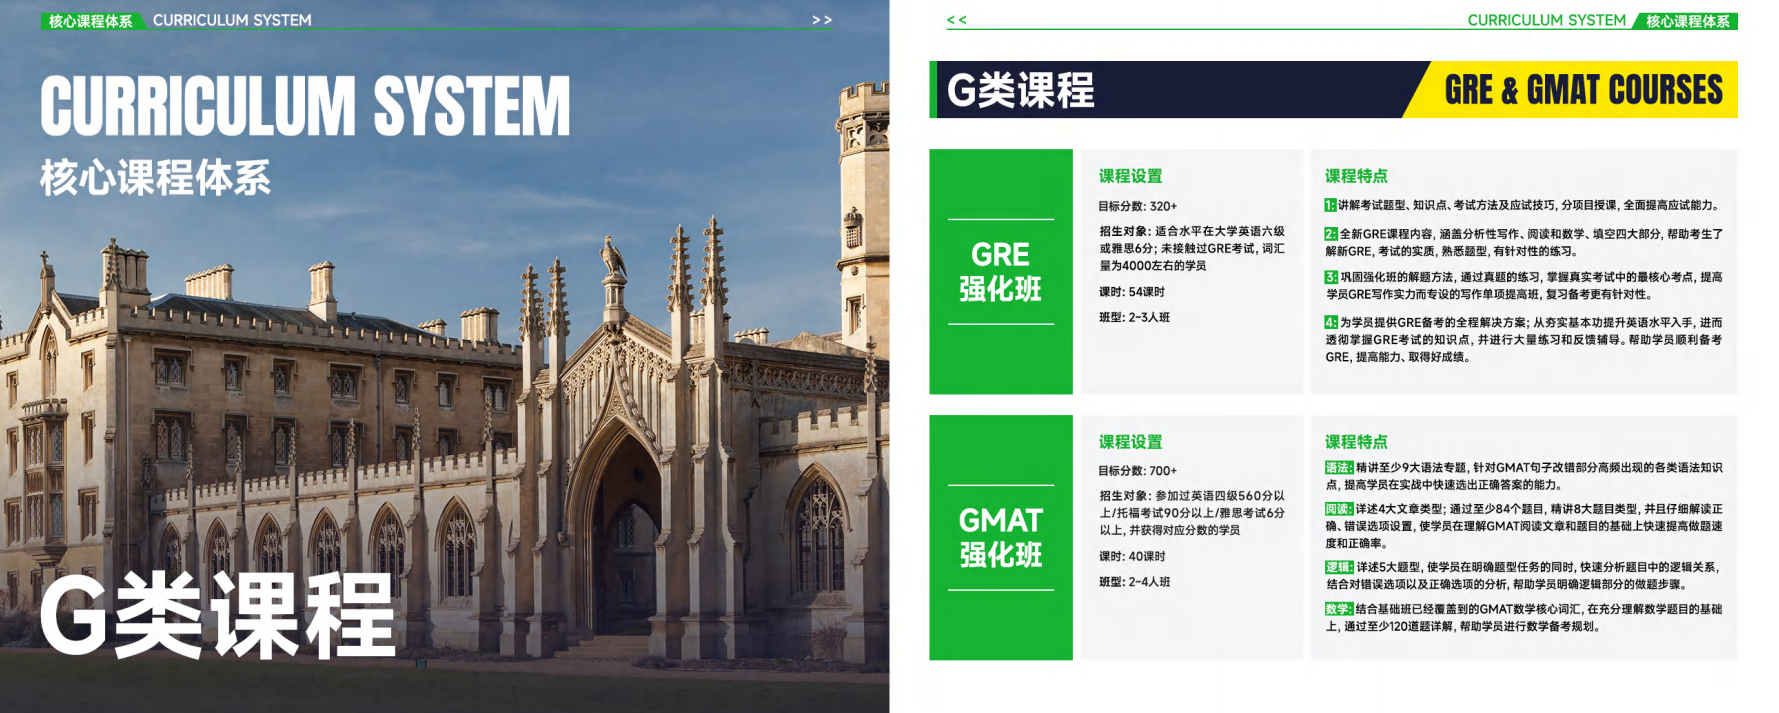This screenshot has width=1779, height=713.
Task: Click the green 阅读 label in GMAT features
Action: [1339, 509]
